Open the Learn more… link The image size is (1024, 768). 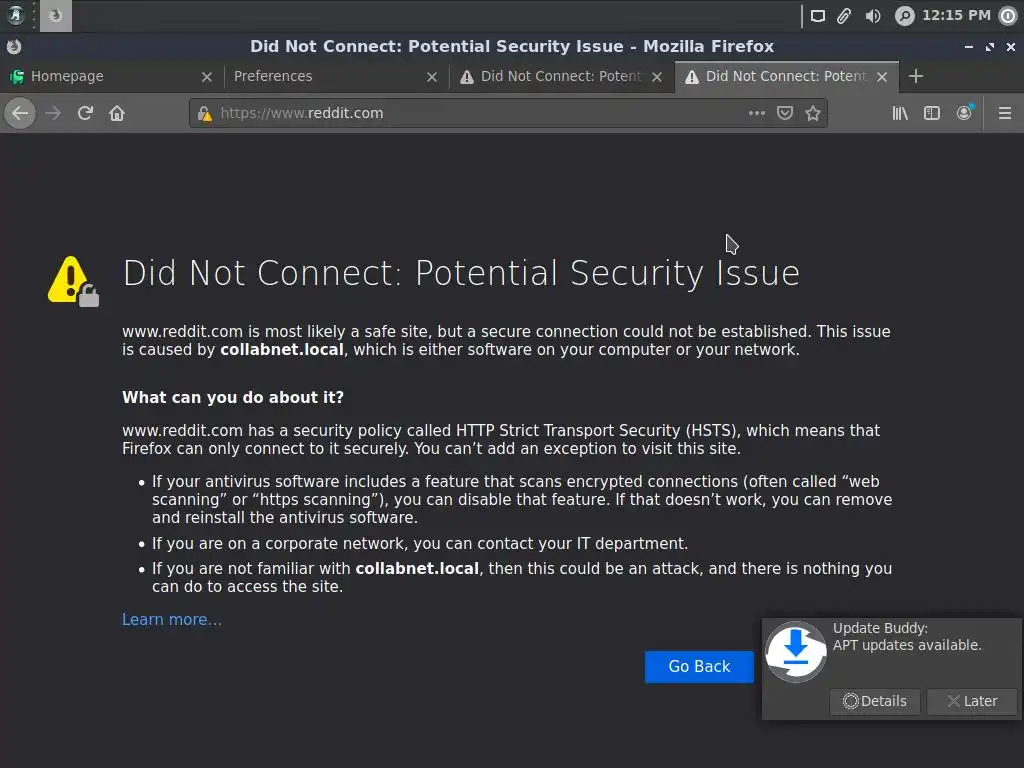[172, 620]
